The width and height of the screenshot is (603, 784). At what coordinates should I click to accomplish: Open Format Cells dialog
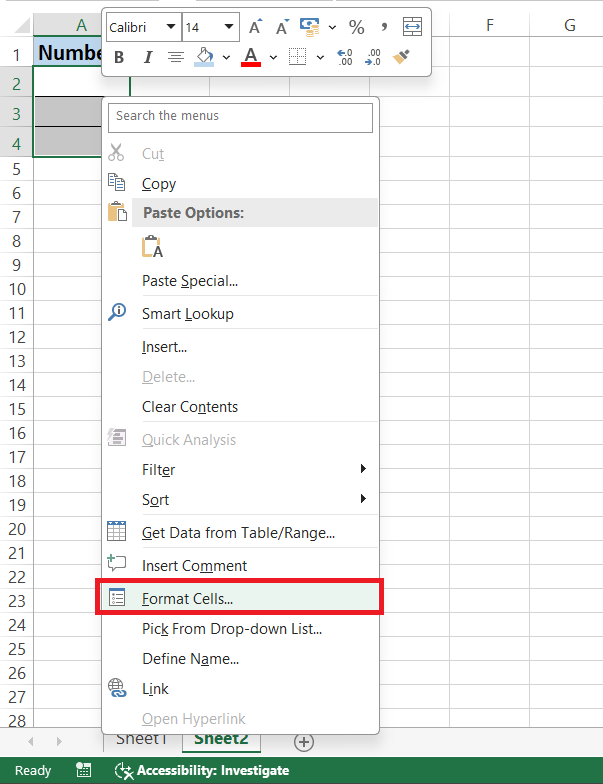(240, 598)
